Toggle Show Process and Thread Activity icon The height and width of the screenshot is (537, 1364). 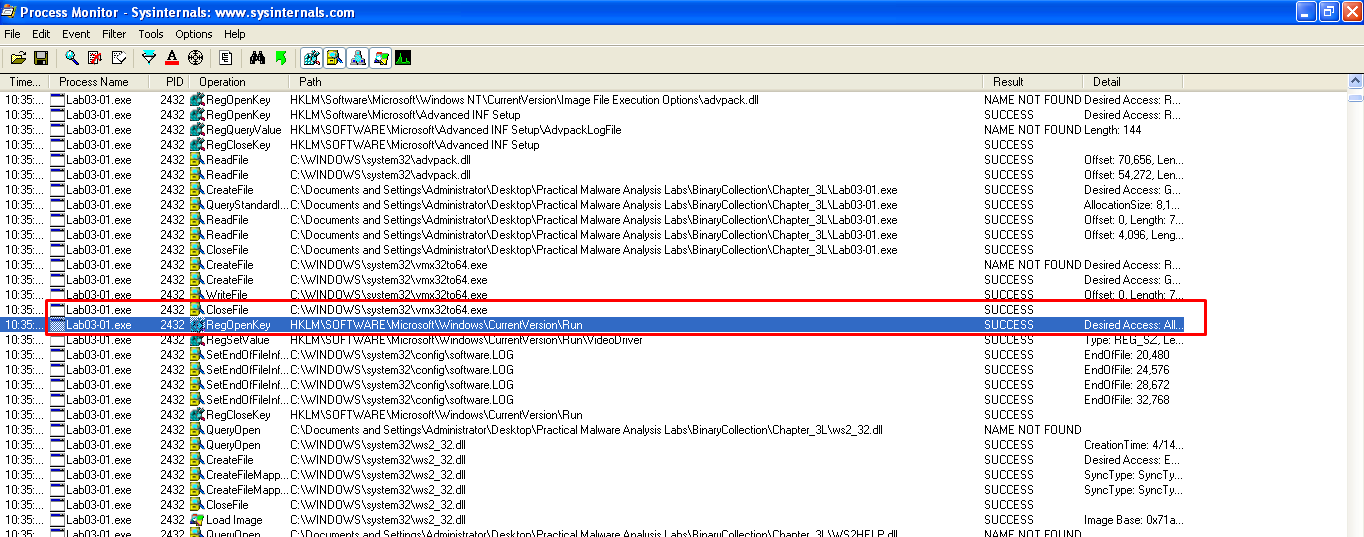[380, 58]
